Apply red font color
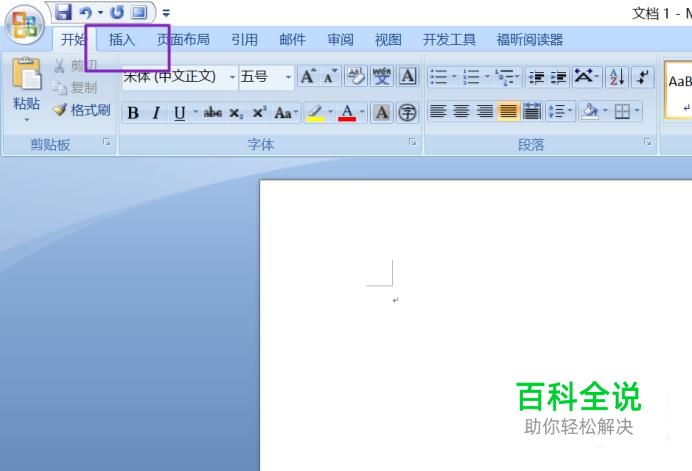The height and width of the screenshot is (471, 692). (x=347, y=113)
